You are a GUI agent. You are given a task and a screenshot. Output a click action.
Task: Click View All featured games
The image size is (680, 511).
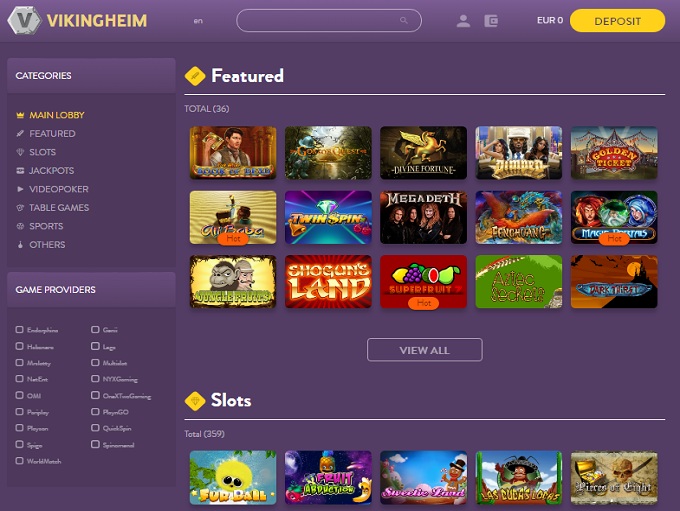425,350
